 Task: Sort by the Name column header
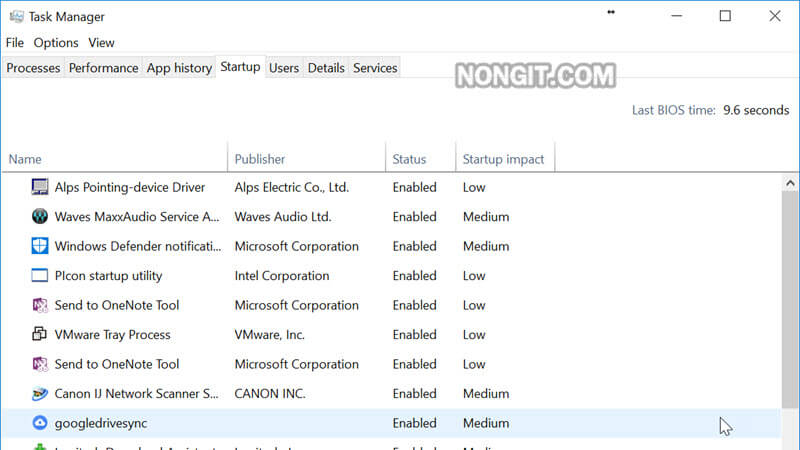click(x=115, y=159)
